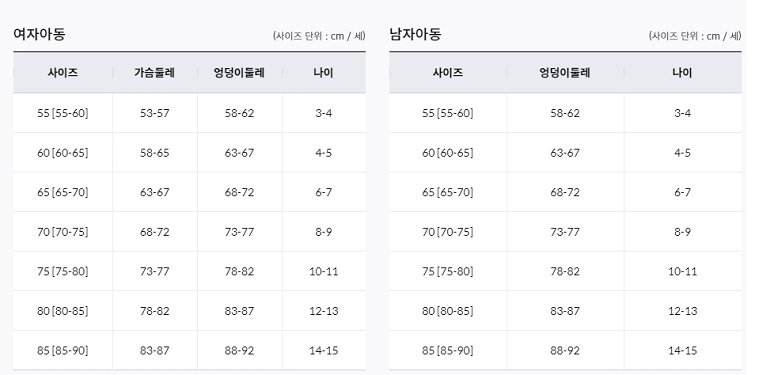Select boys' size 75 [75-80] cell
This screenshot has width=759, height=375.
448,271
